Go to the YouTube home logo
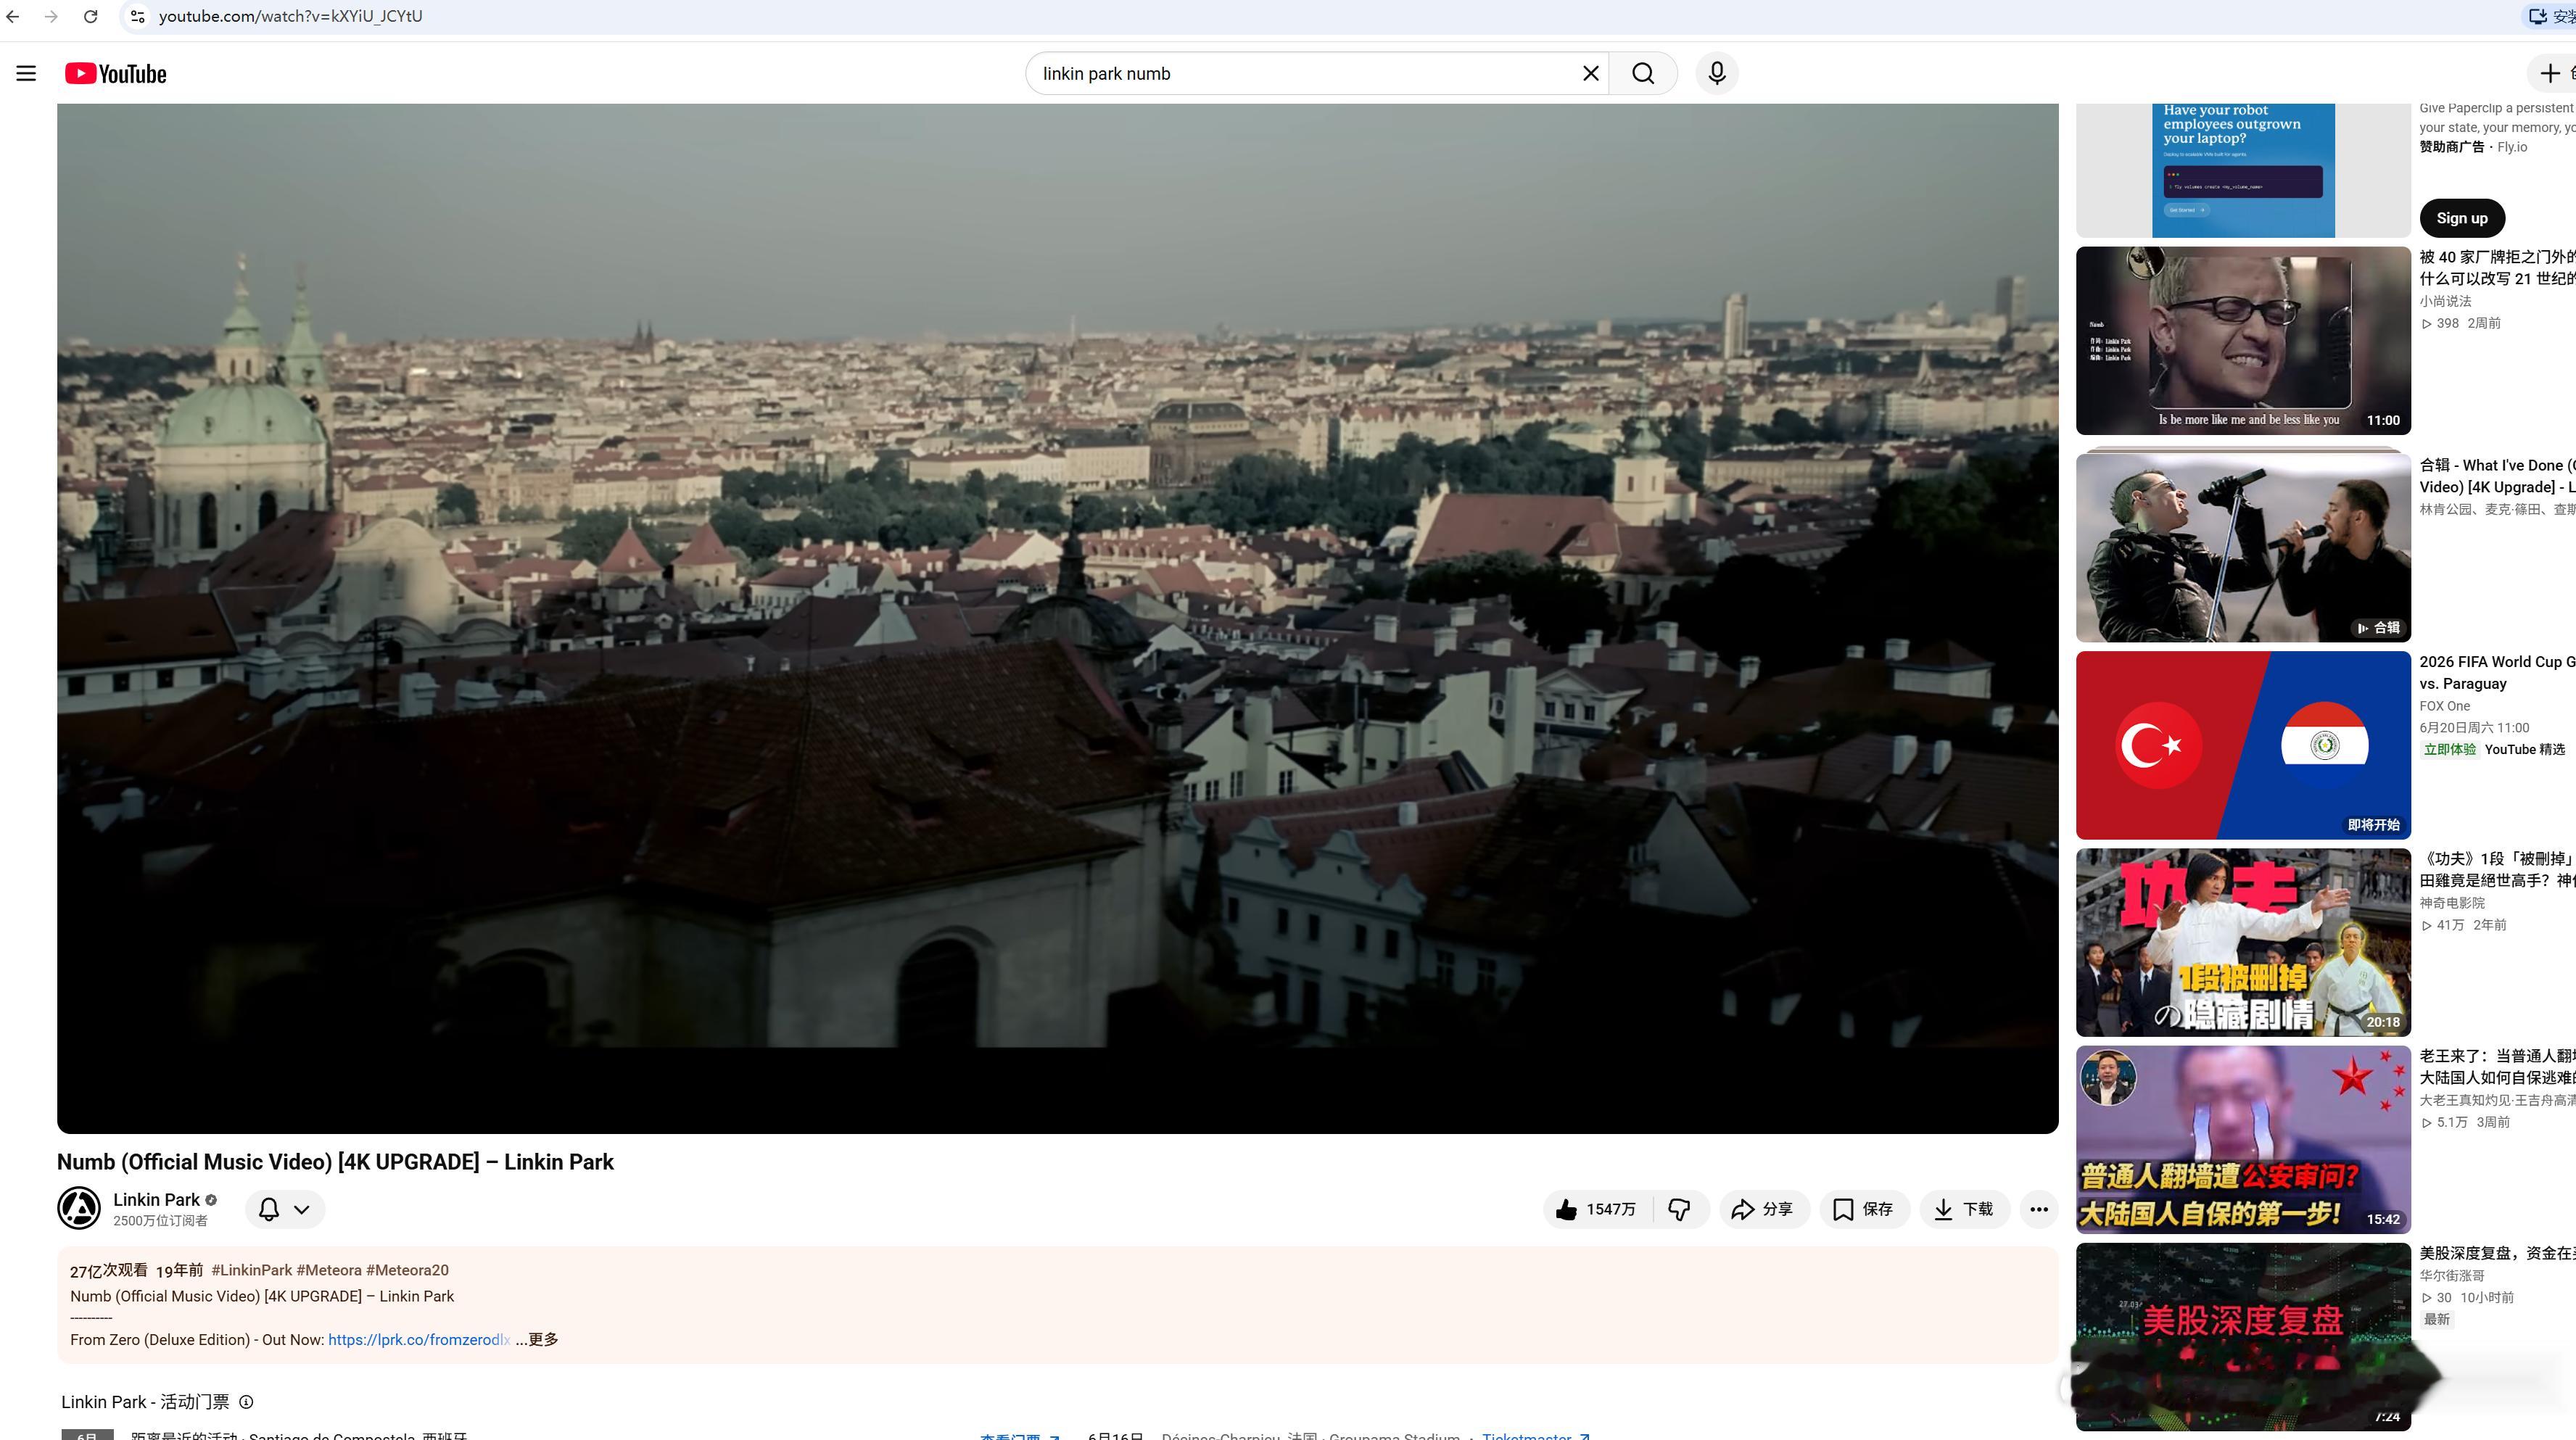 pyautogui.click(x=116, y=74)
